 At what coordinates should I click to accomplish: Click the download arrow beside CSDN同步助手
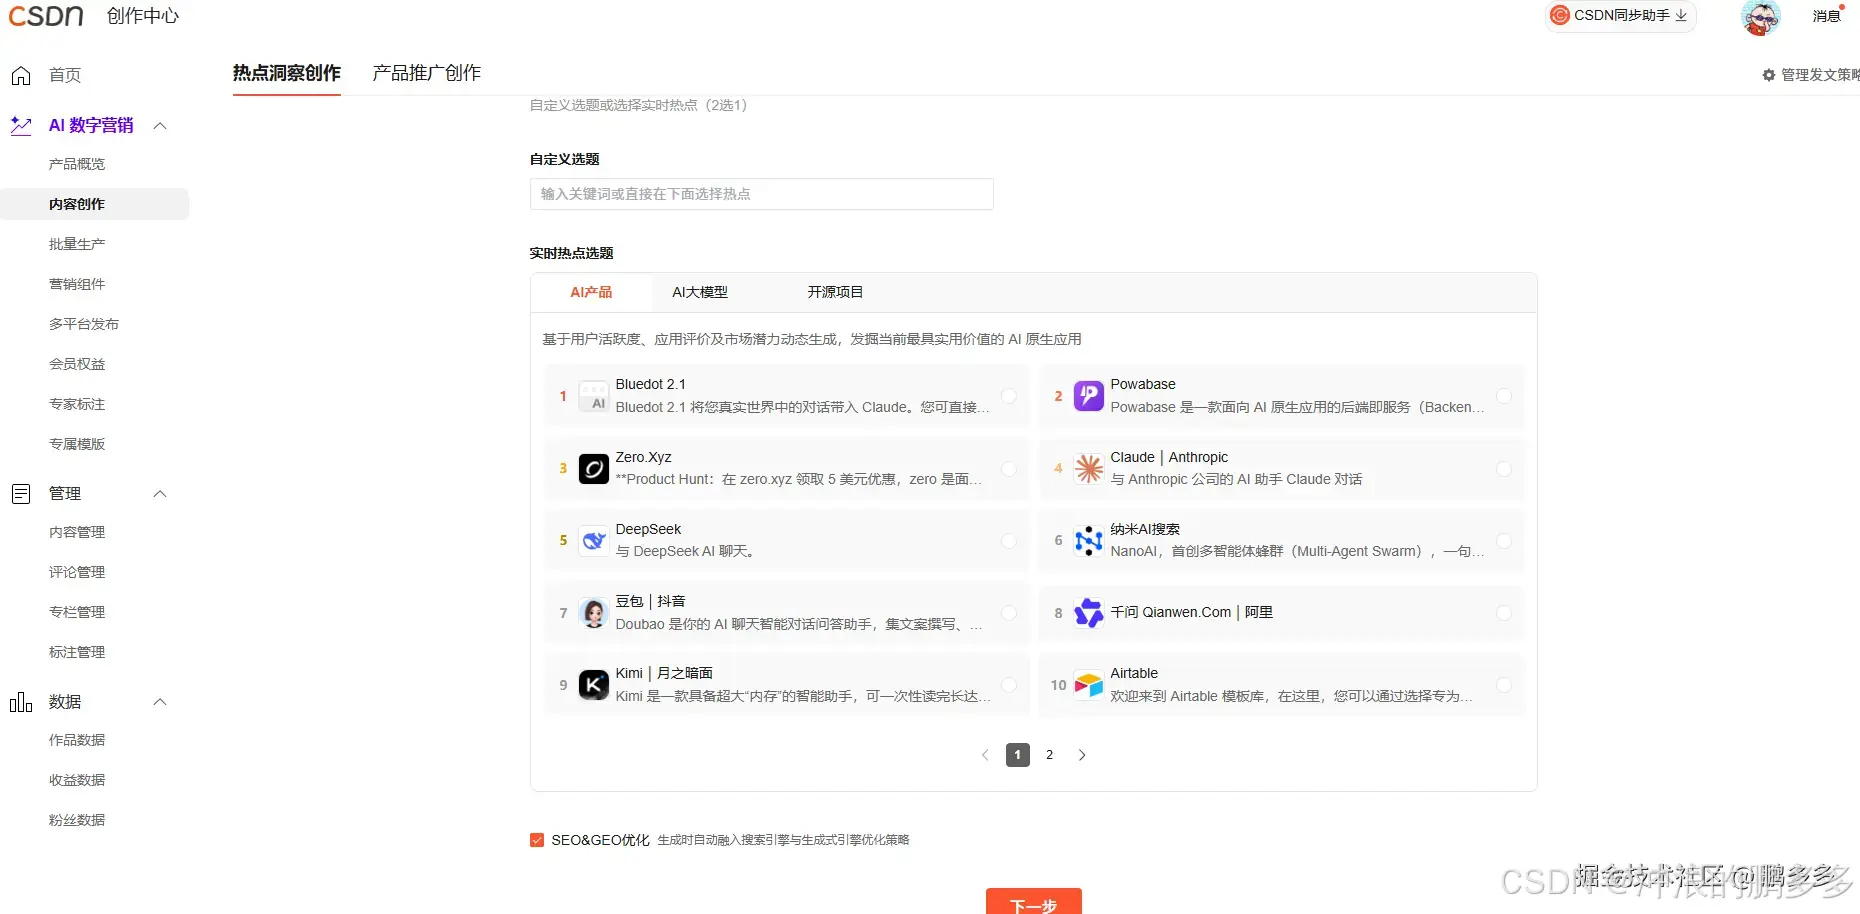pos(1681,15)
